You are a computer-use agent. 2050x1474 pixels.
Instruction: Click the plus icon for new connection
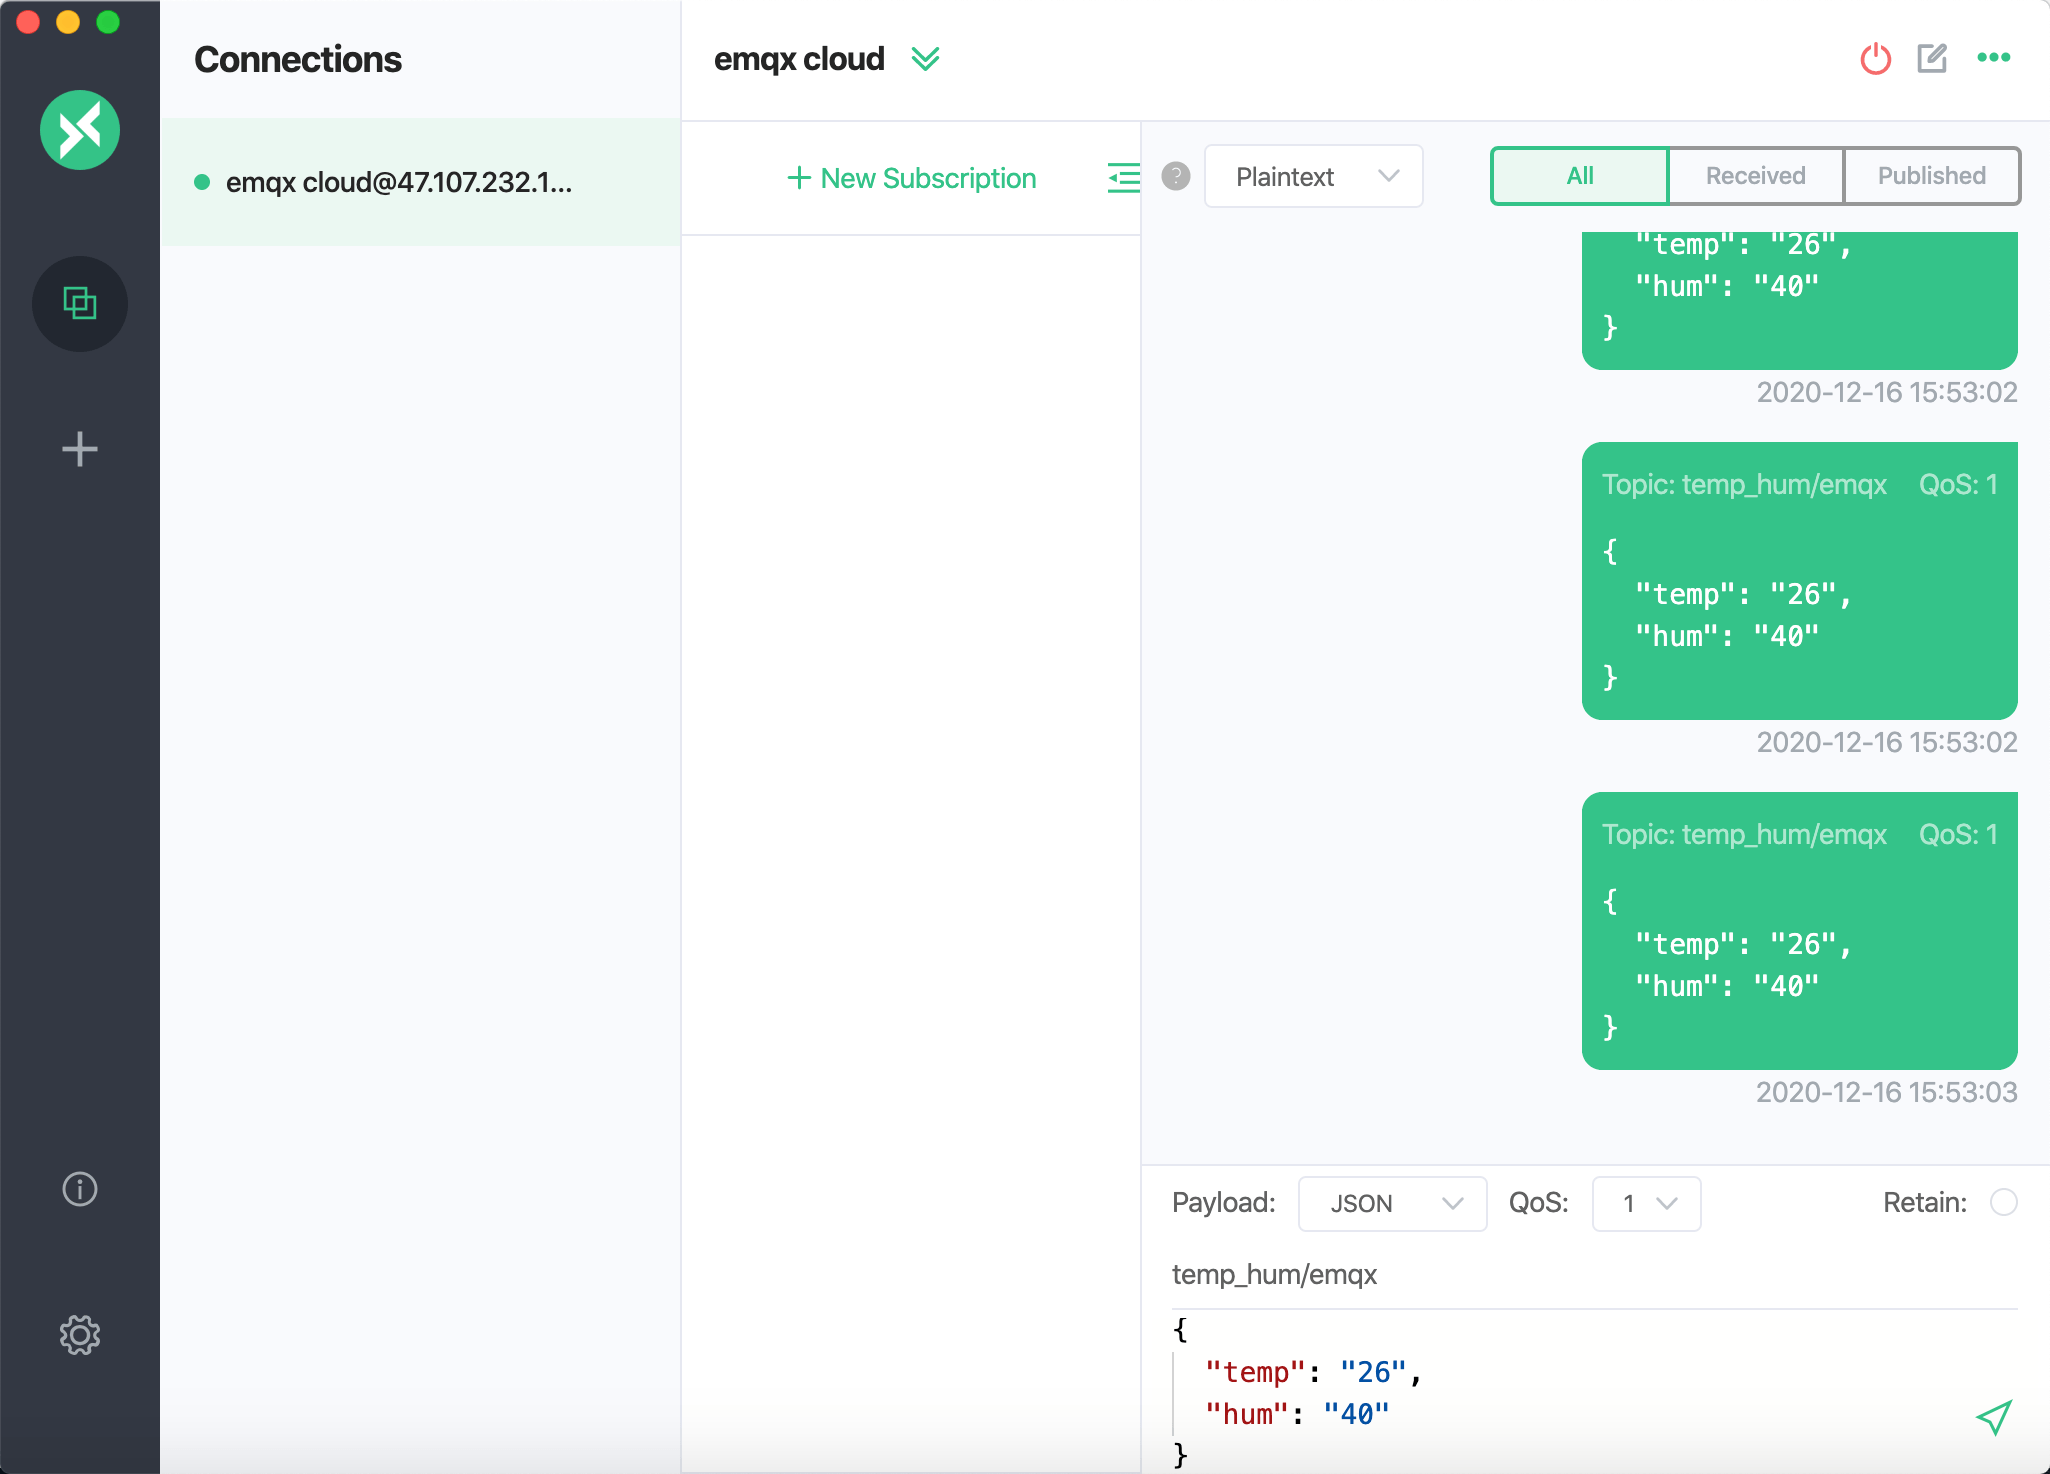80,449
